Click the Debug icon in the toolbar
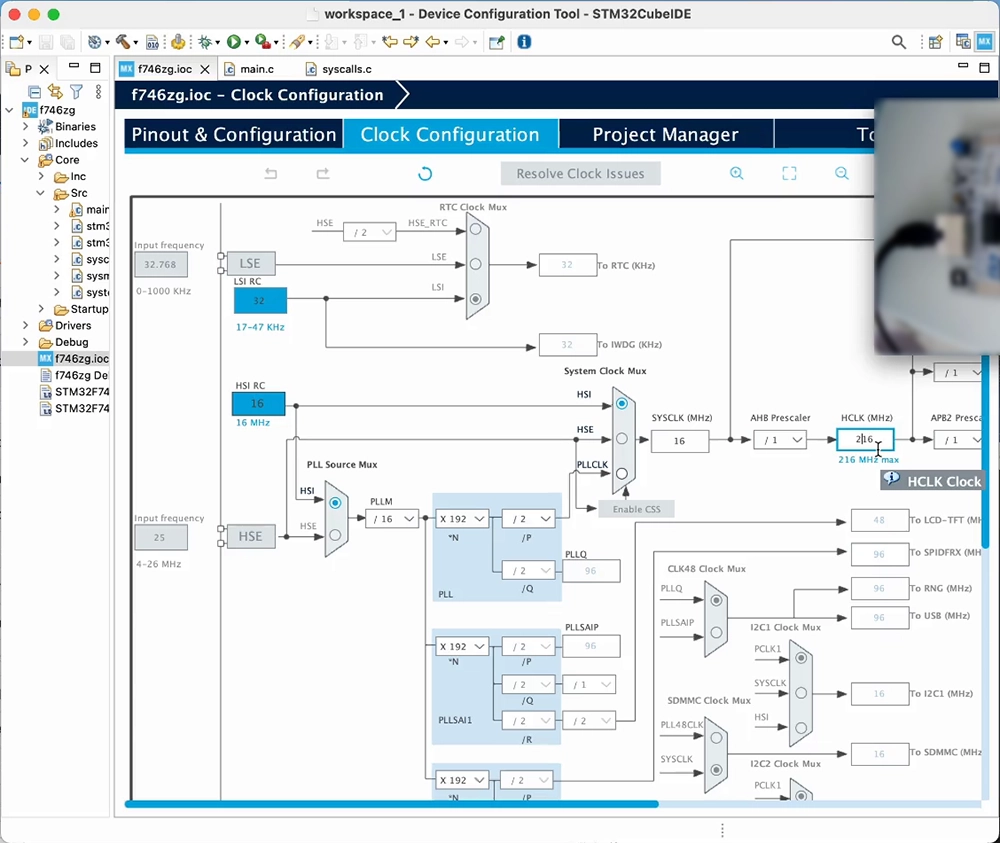 click(x=207, y=41)
